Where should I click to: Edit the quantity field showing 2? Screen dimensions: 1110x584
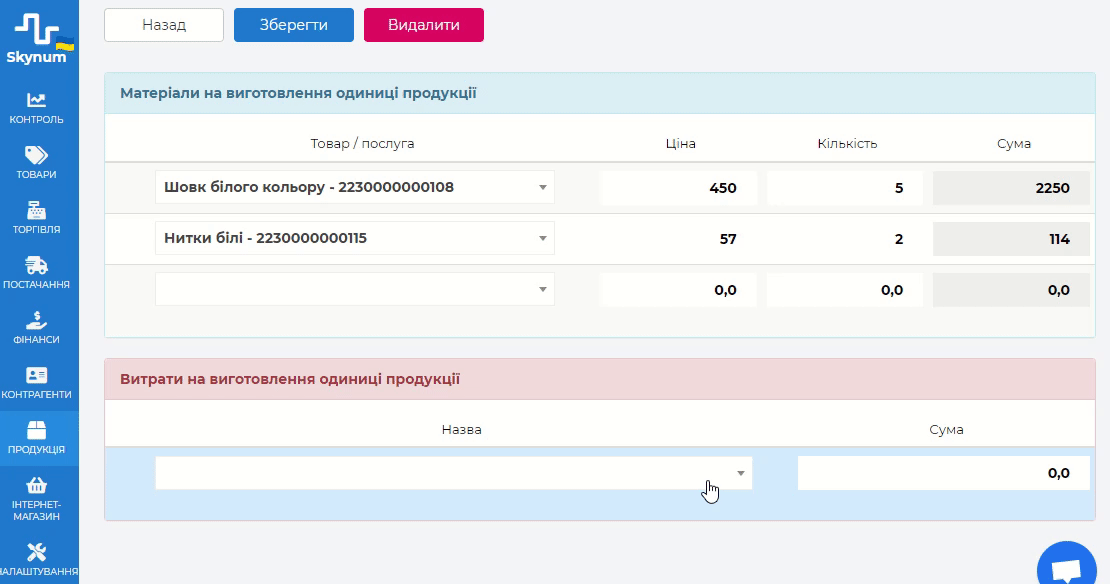click(x=845, y=239)
